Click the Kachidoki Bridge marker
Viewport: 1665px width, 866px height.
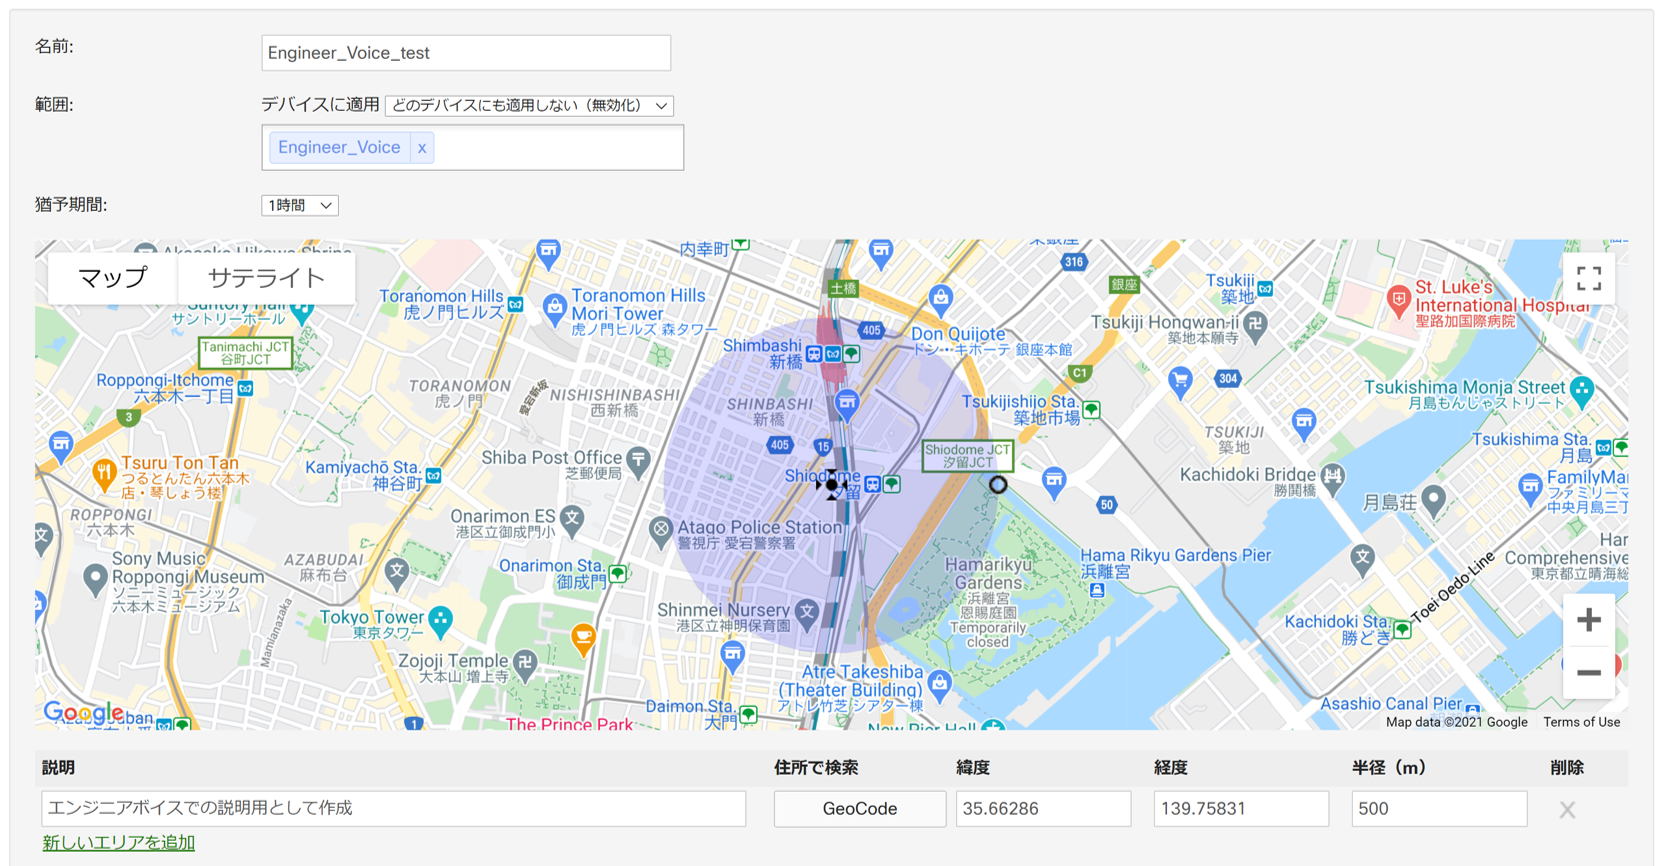click(x=1333, y=478)
